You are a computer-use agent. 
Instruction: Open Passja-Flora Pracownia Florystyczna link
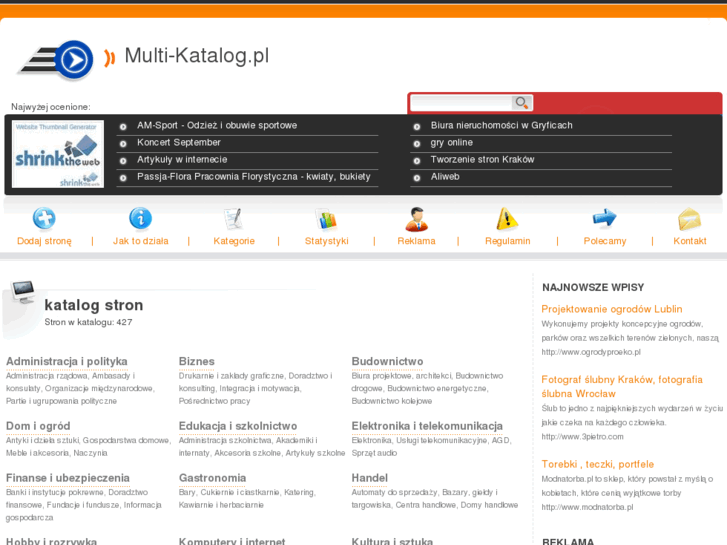tap(254, 177)
